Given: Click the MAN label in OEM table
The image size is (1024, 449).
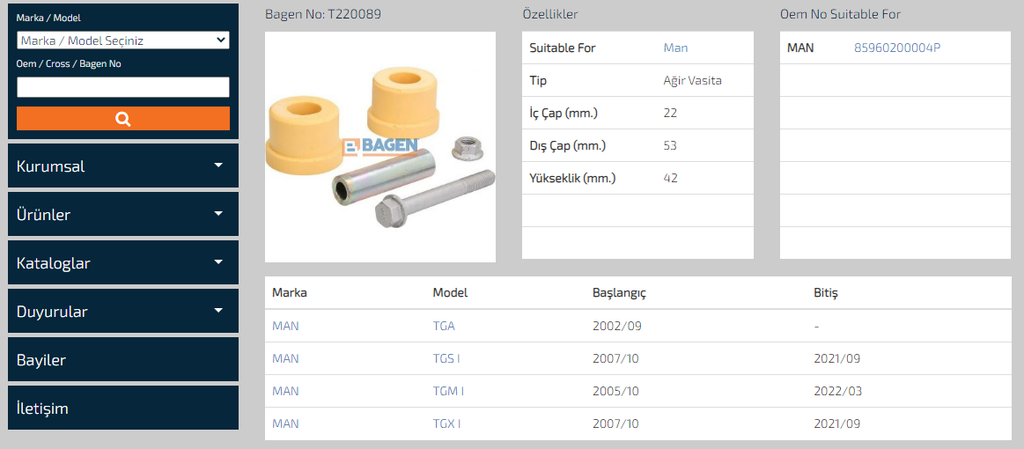Looking at the screenshot, I should (800, 48).
